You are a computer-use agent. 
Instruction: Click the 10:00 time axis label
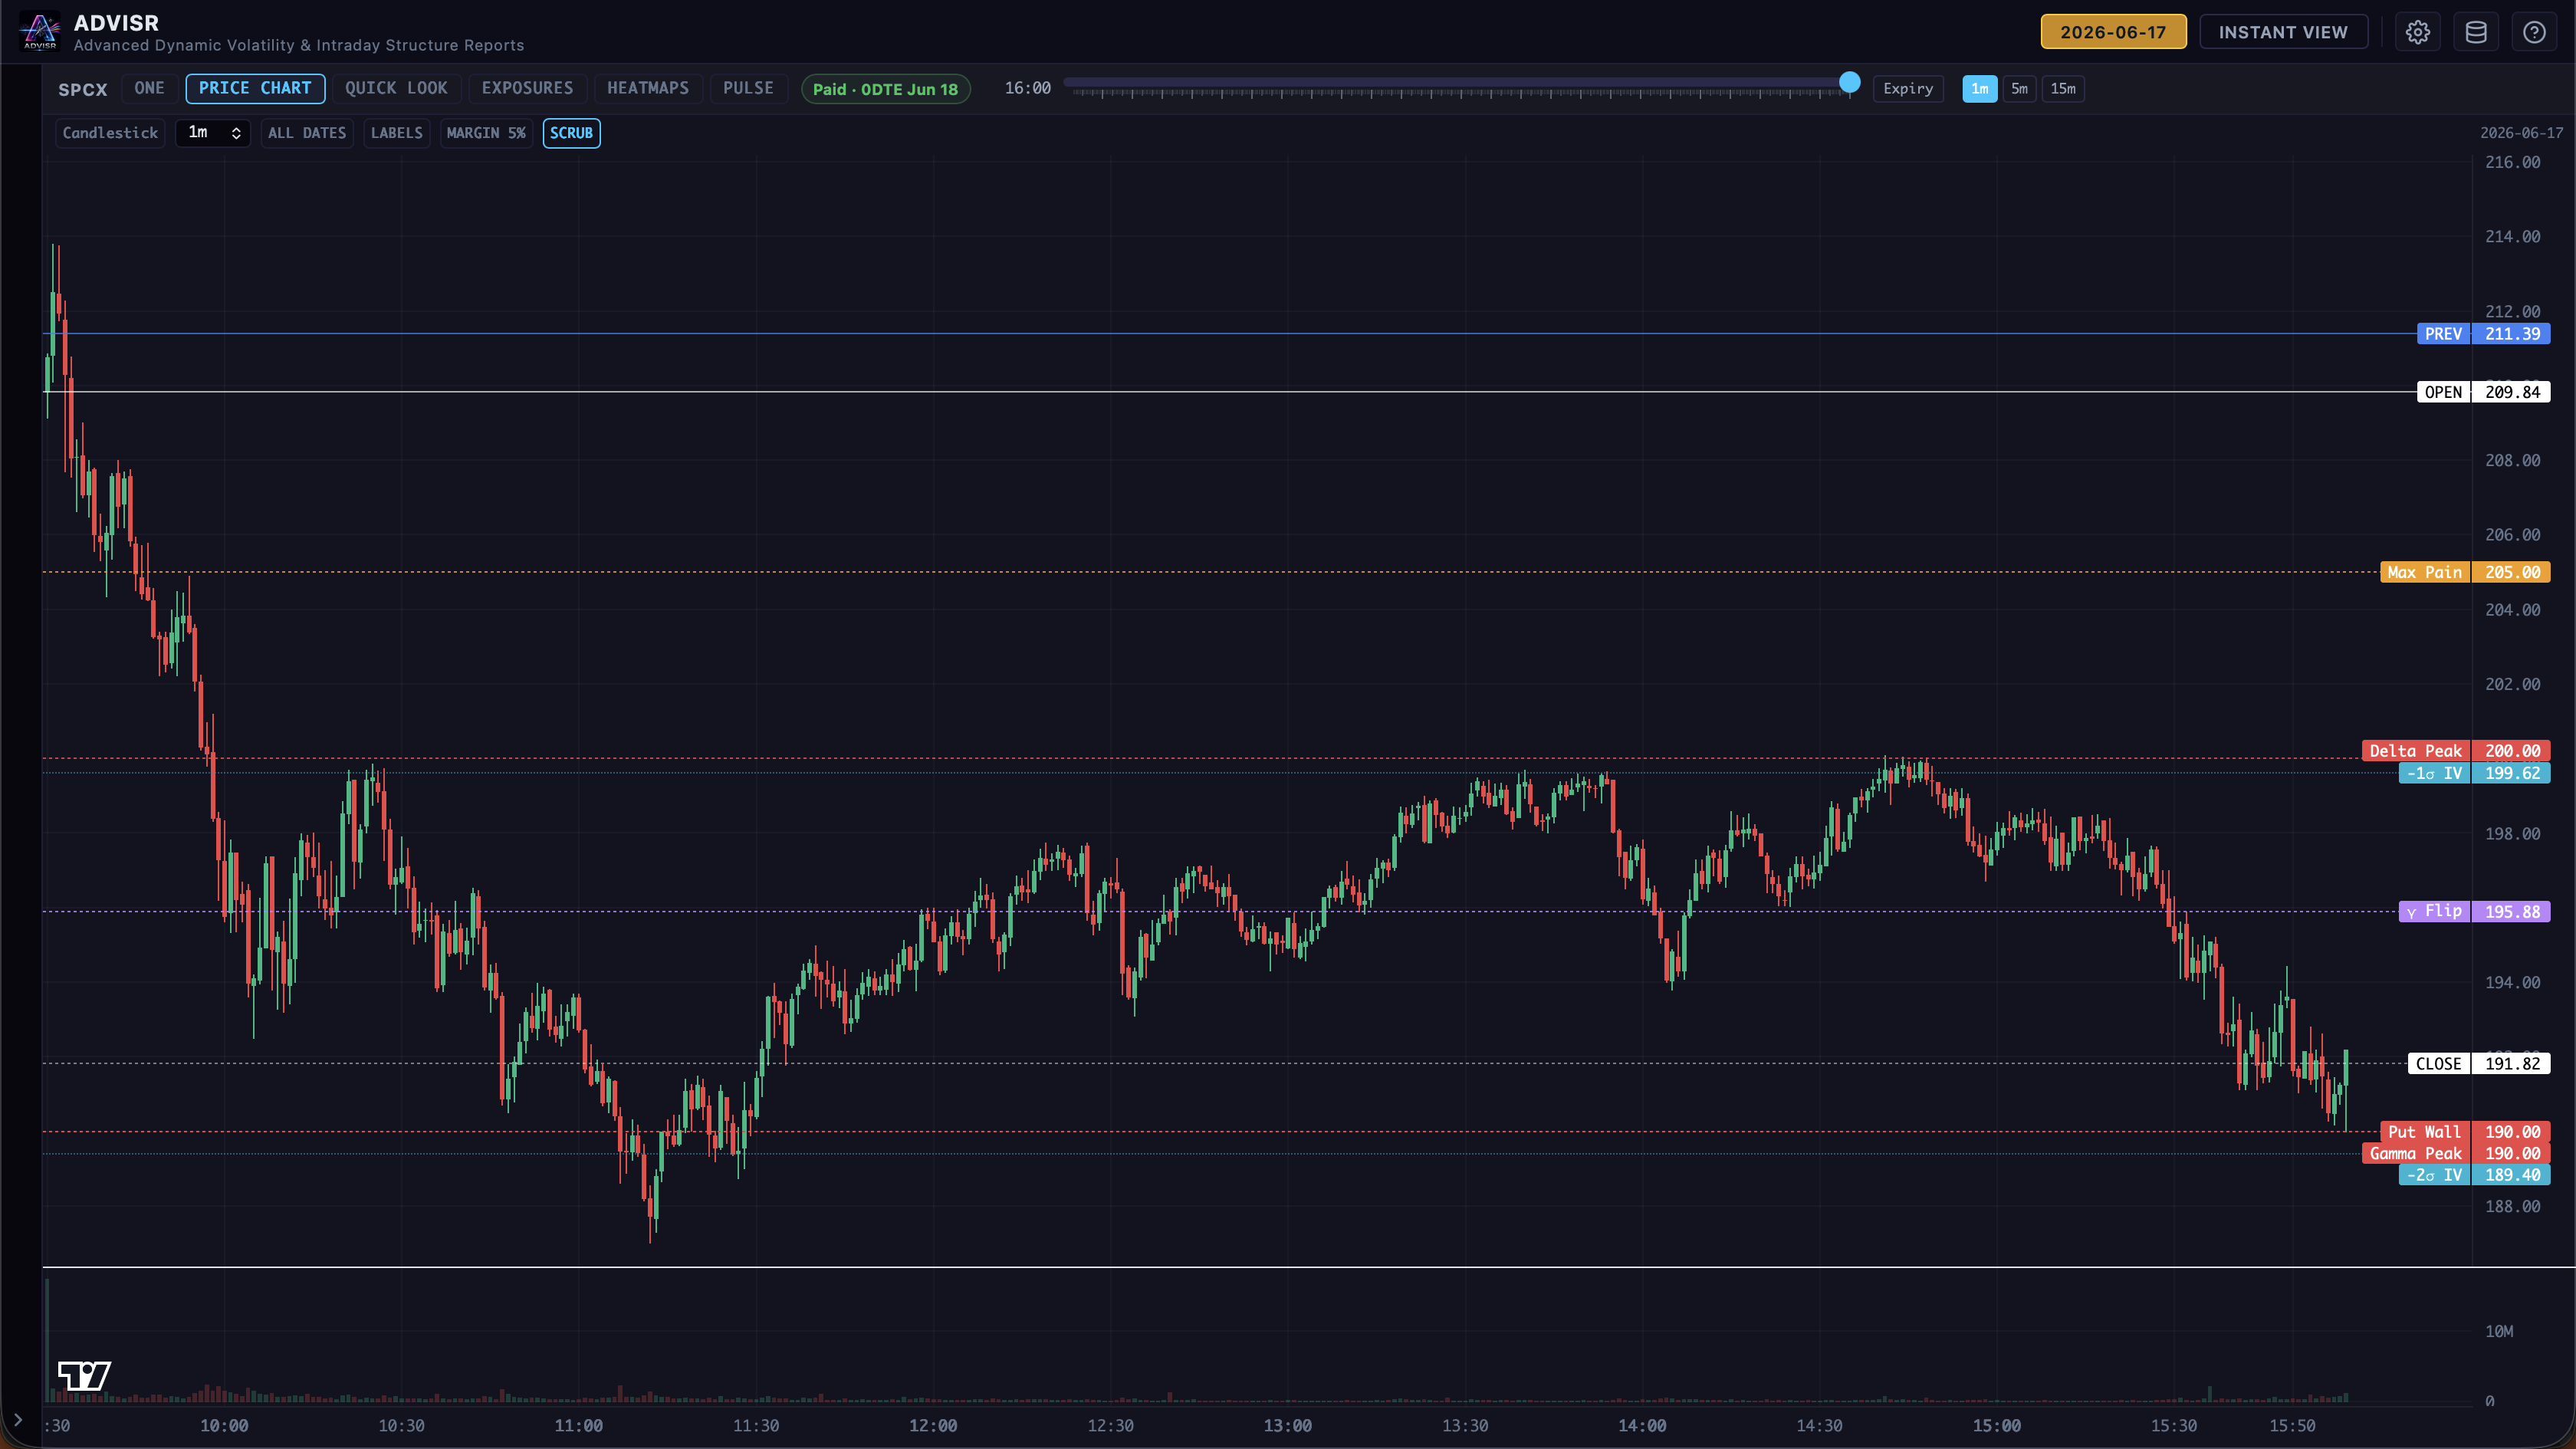[x=224, y=1426]
